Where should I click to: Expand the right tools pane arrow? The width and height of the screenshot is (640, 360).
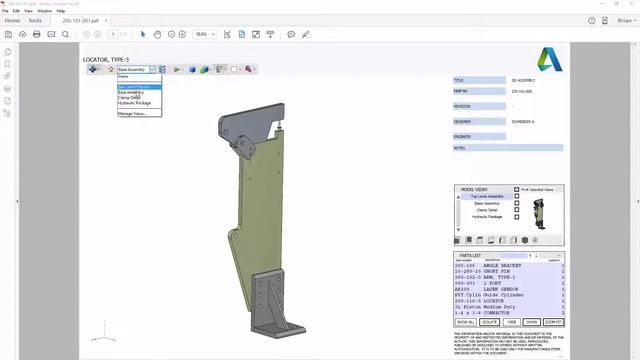pos(638,201)
